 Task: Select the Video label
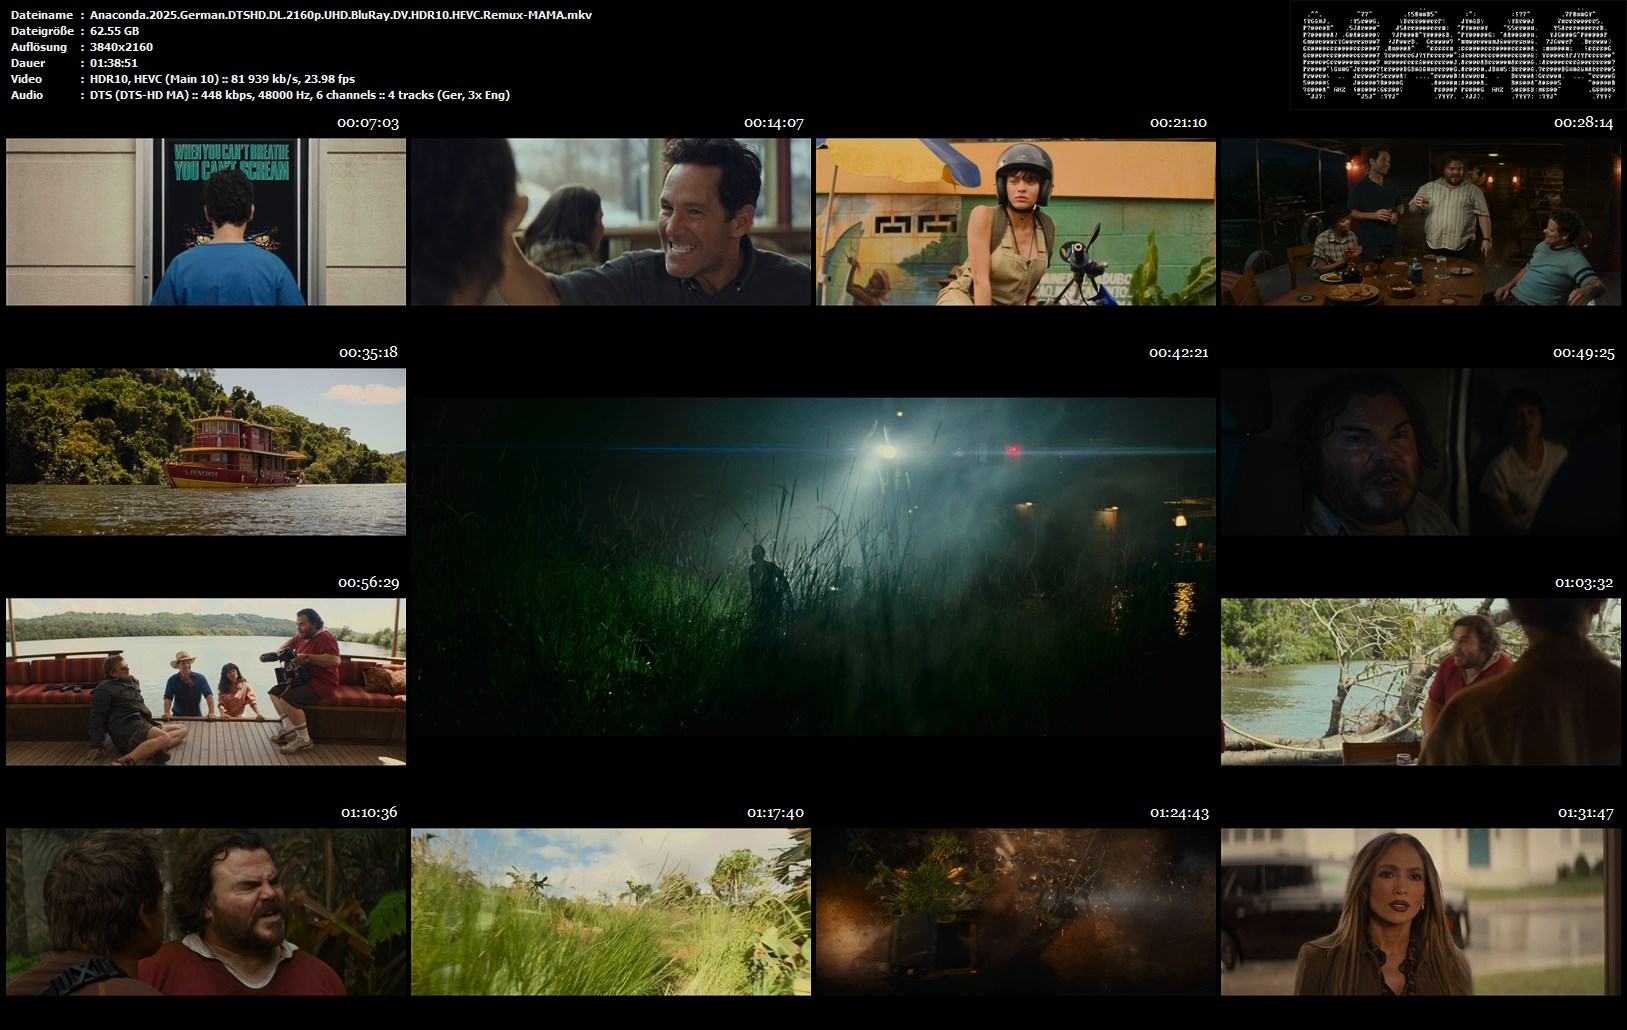(26, 79)
